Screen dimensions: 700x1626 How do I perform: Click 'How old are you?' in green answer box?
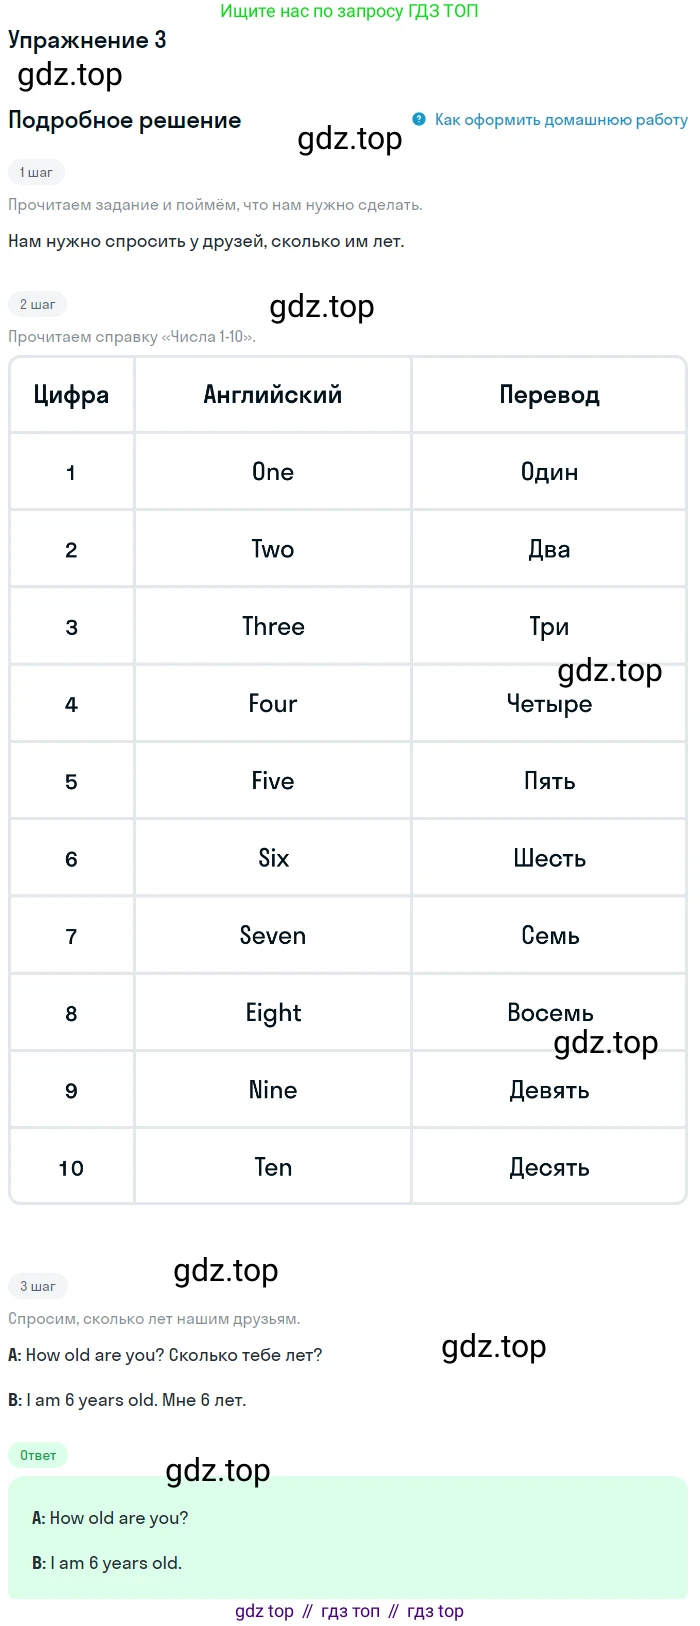[119, 1518]
